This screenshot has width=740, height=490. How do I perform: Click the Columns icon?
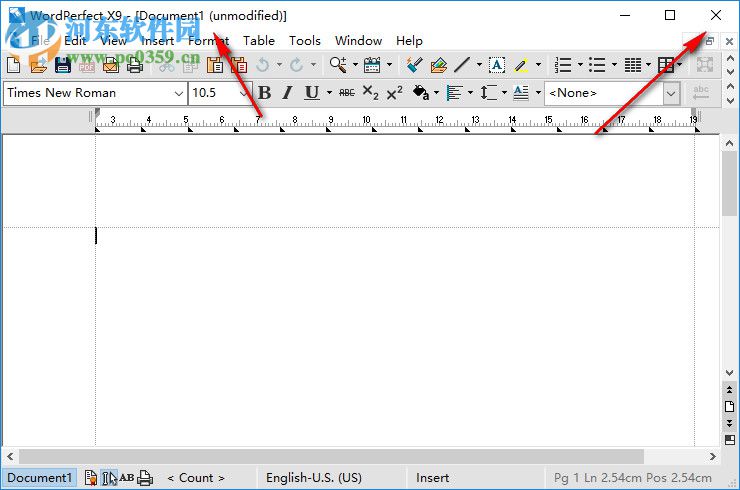click(632, 65)
